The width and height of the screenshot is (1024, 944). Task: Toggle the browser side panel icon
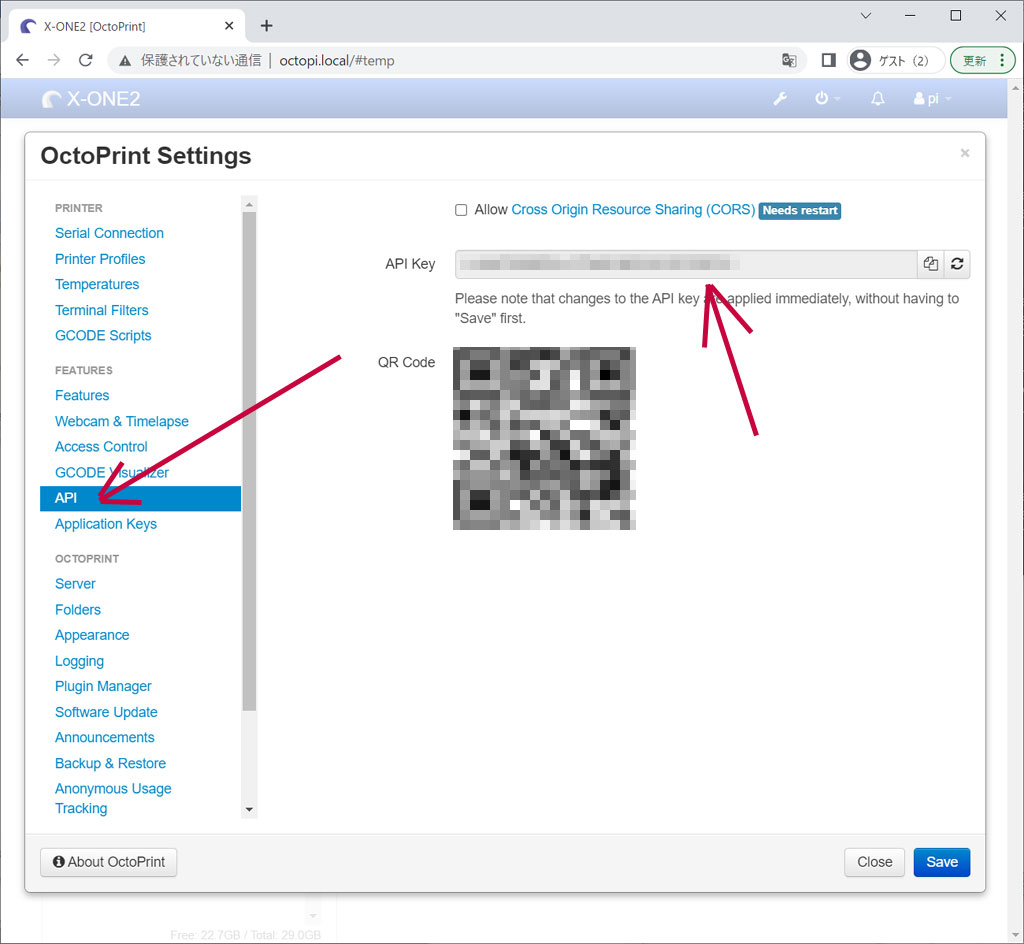point(828,60)
